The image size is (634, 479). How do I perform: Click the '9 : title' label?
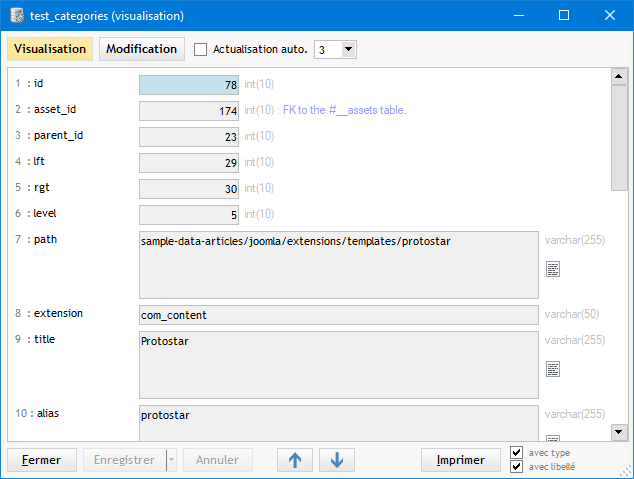click(35, 339)
